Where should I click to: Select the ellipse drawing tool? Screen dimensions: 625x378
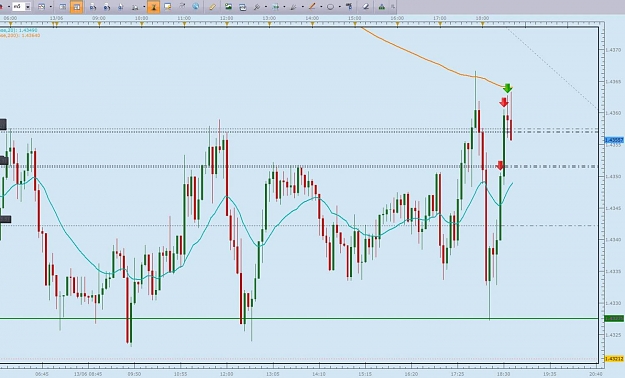pos(330,7)
